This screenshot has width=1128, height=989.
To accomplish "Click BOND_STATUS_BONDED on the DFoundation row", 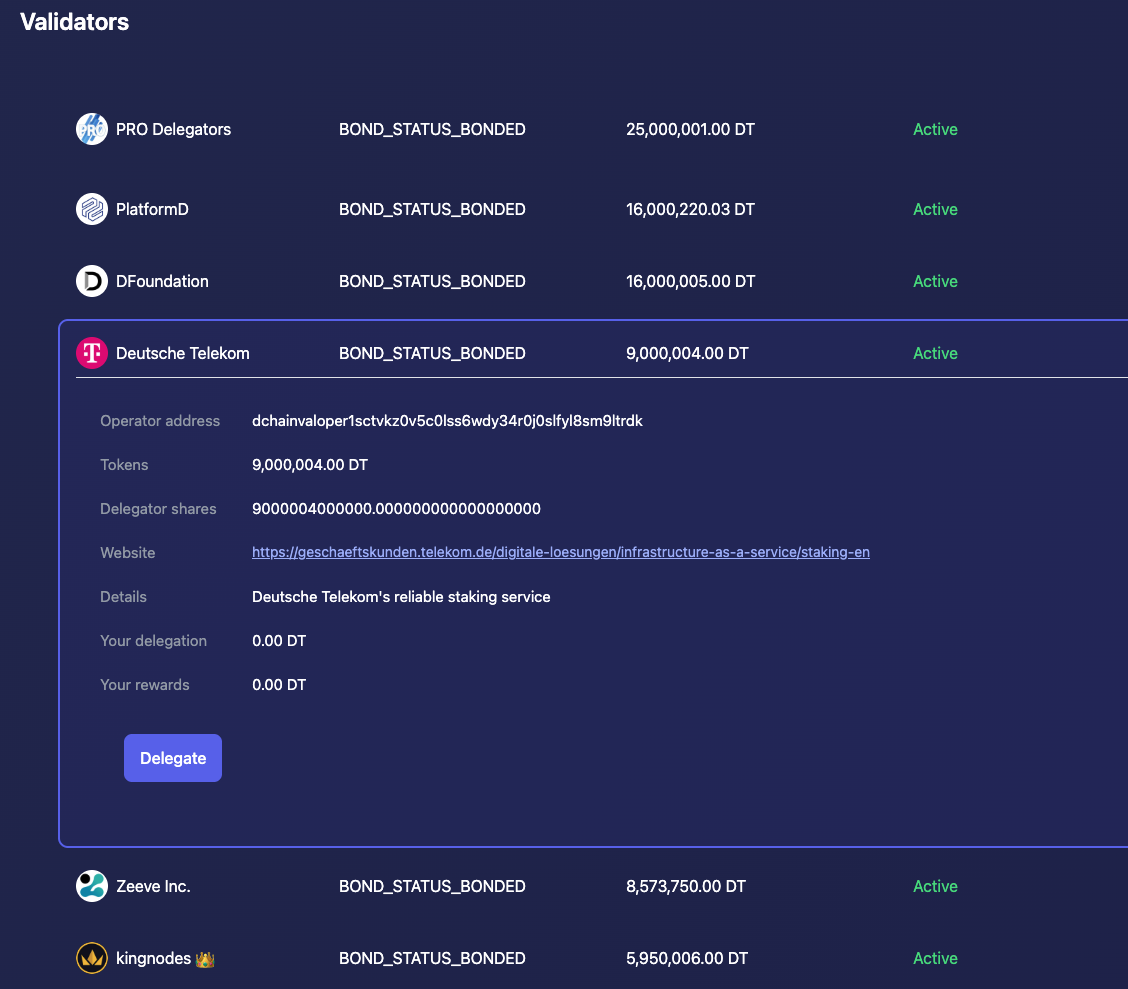I will (x=432, y=281).
